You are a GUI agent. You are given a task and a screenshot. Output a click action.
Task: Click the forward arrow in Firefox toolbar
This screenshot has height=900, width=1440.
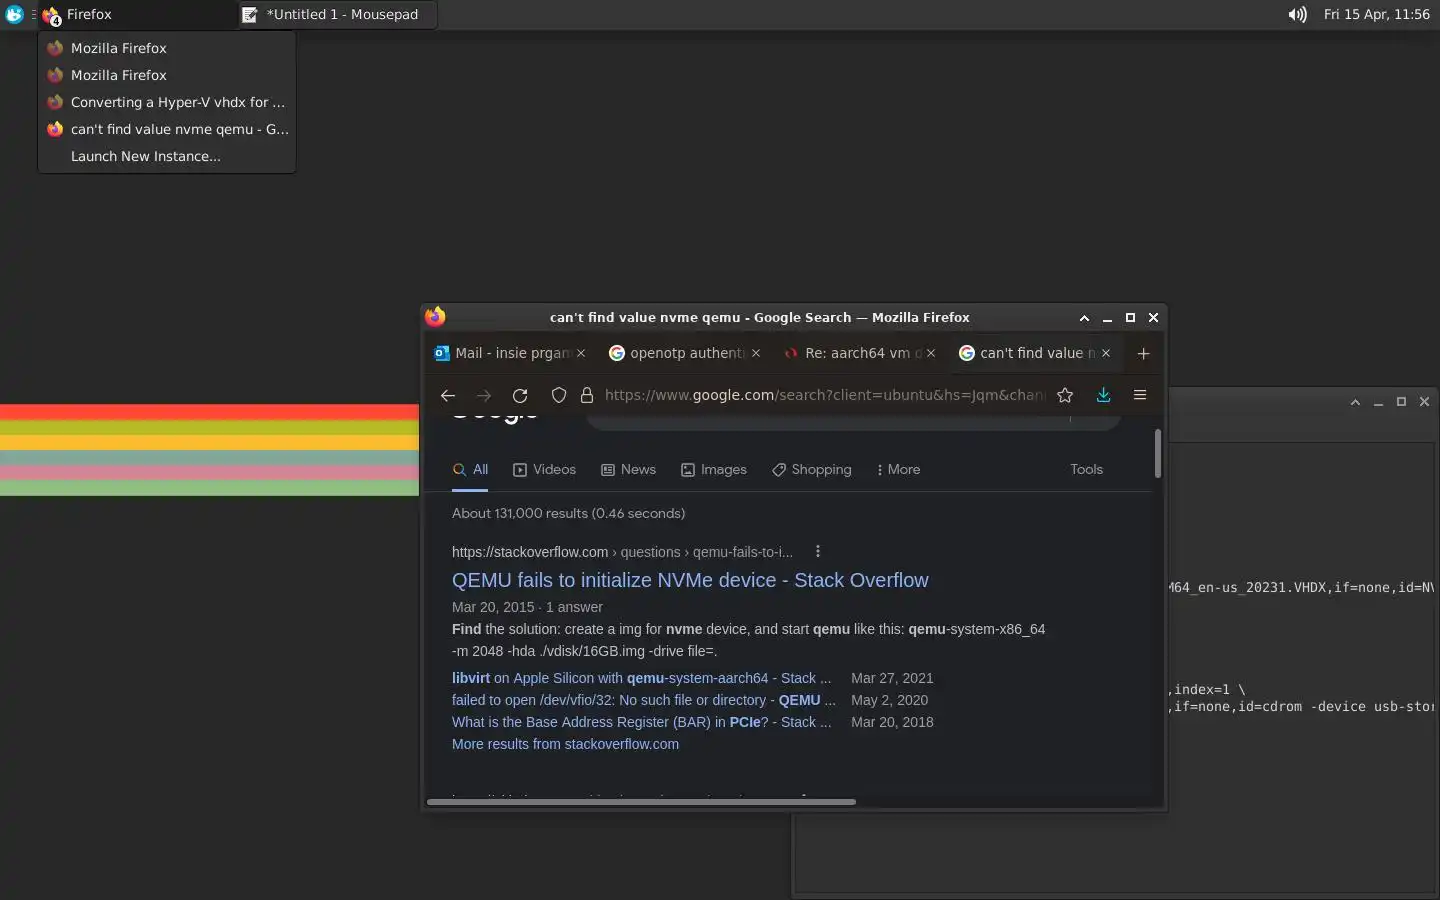tap(484, 395)
